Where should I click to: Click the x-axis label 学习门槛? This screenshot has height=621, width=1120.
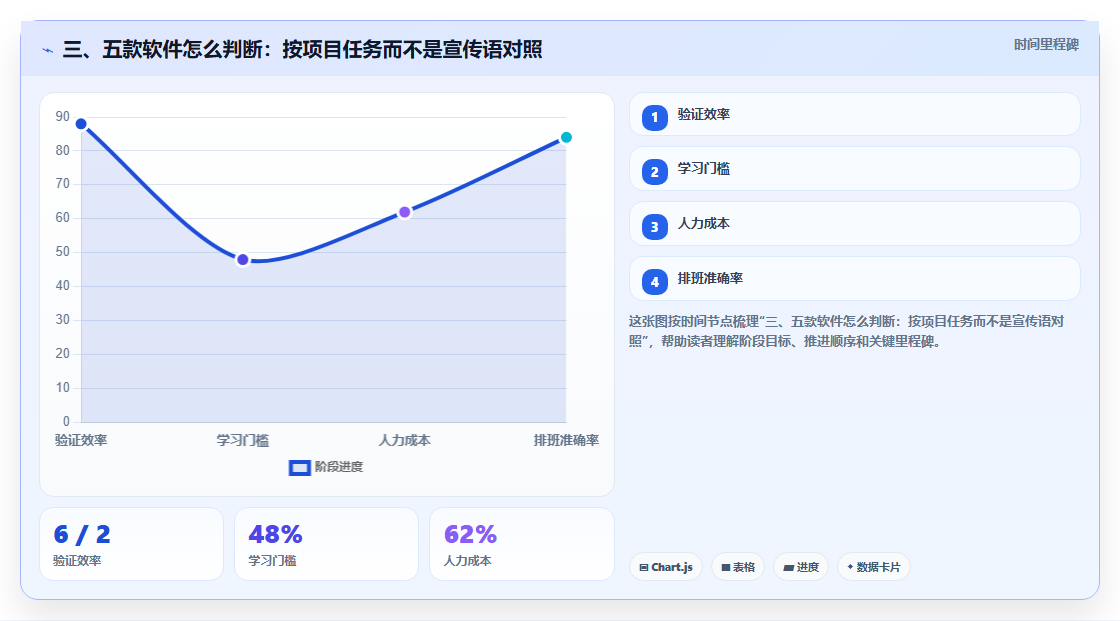[x=243, y=440]
